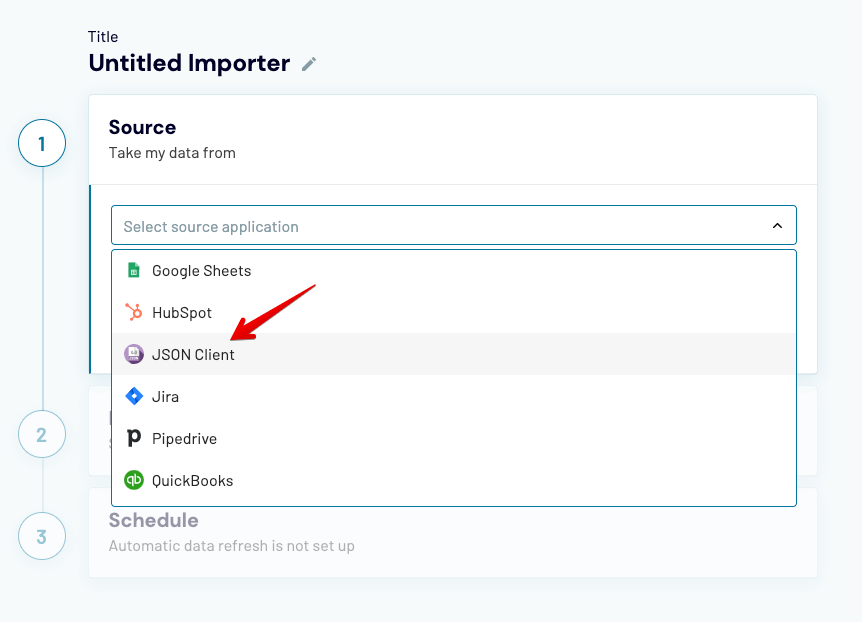Image resolution: width=862 pixels, height=622 pixels.
Task: Click the QuickBooks circle logo icon
Action: tap(135, 480)
